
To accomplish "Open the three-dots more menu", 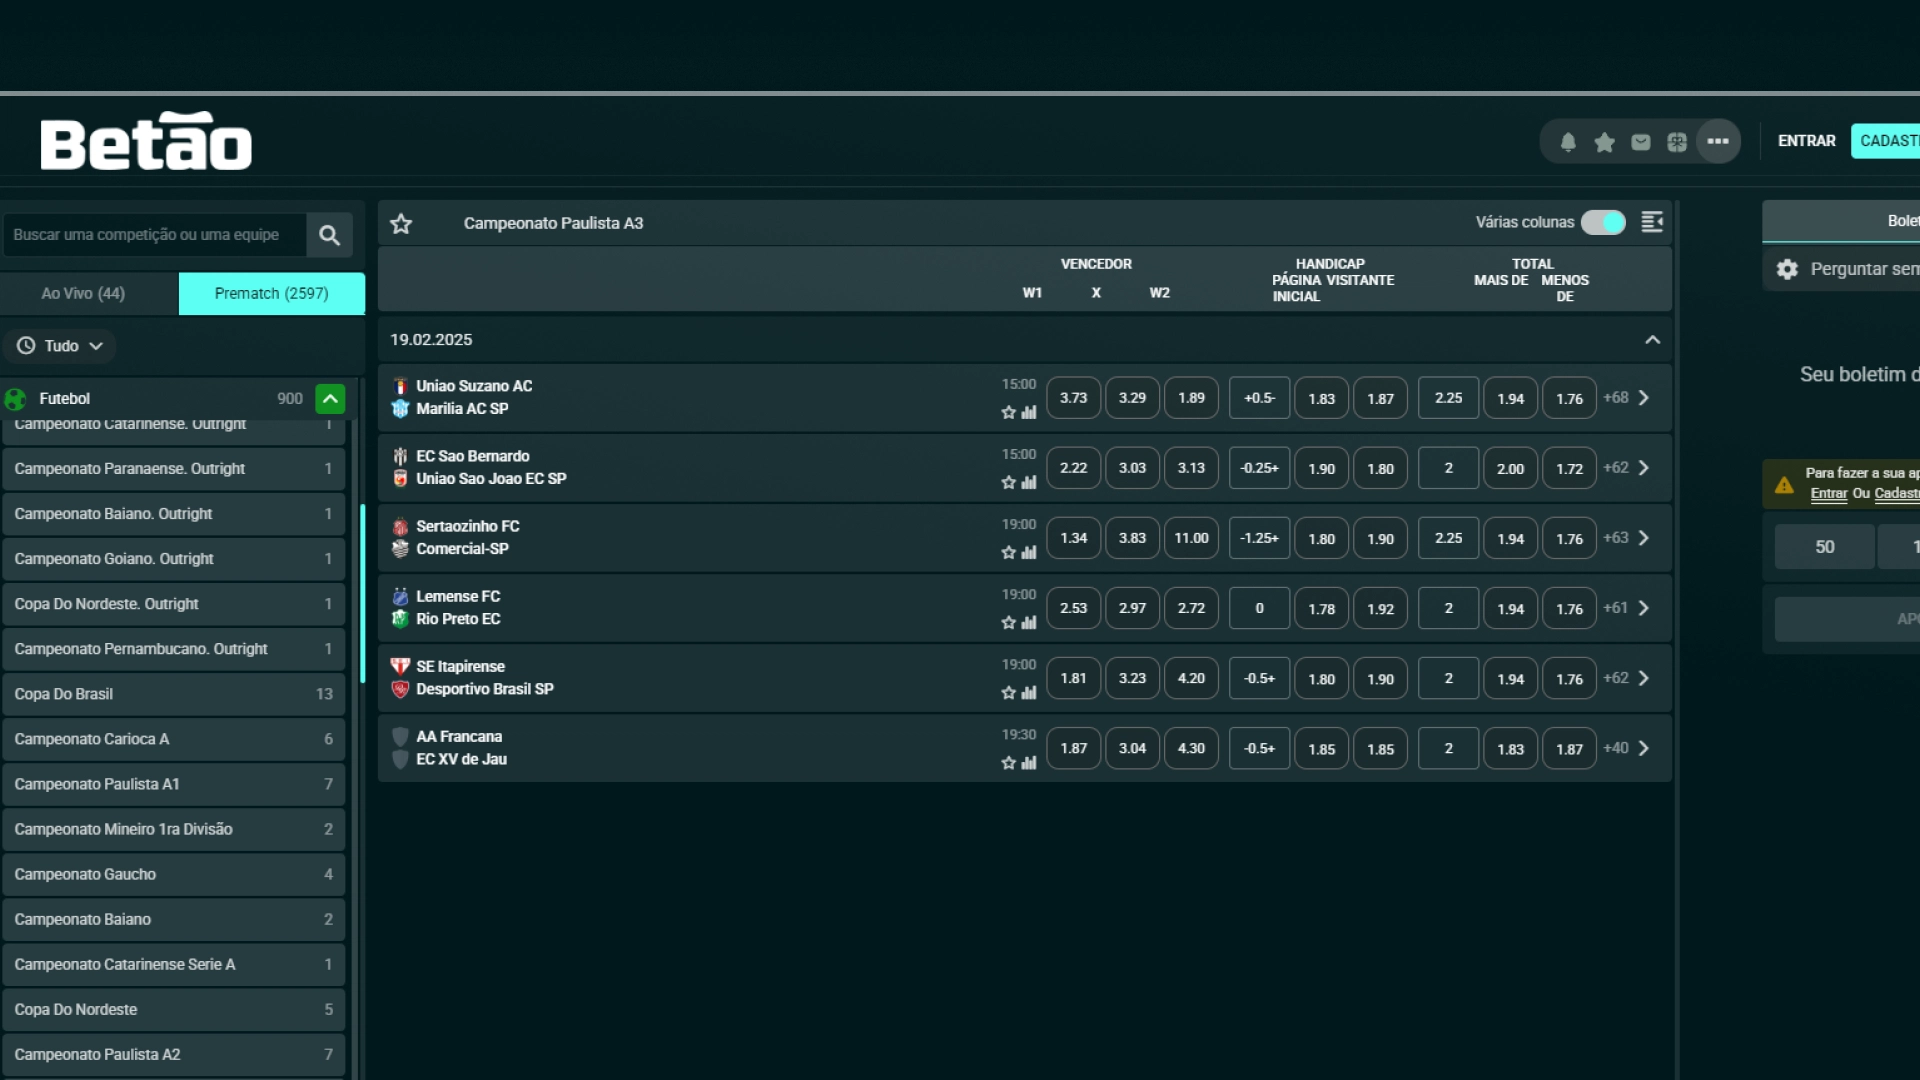I will [x=1718, y=141].
